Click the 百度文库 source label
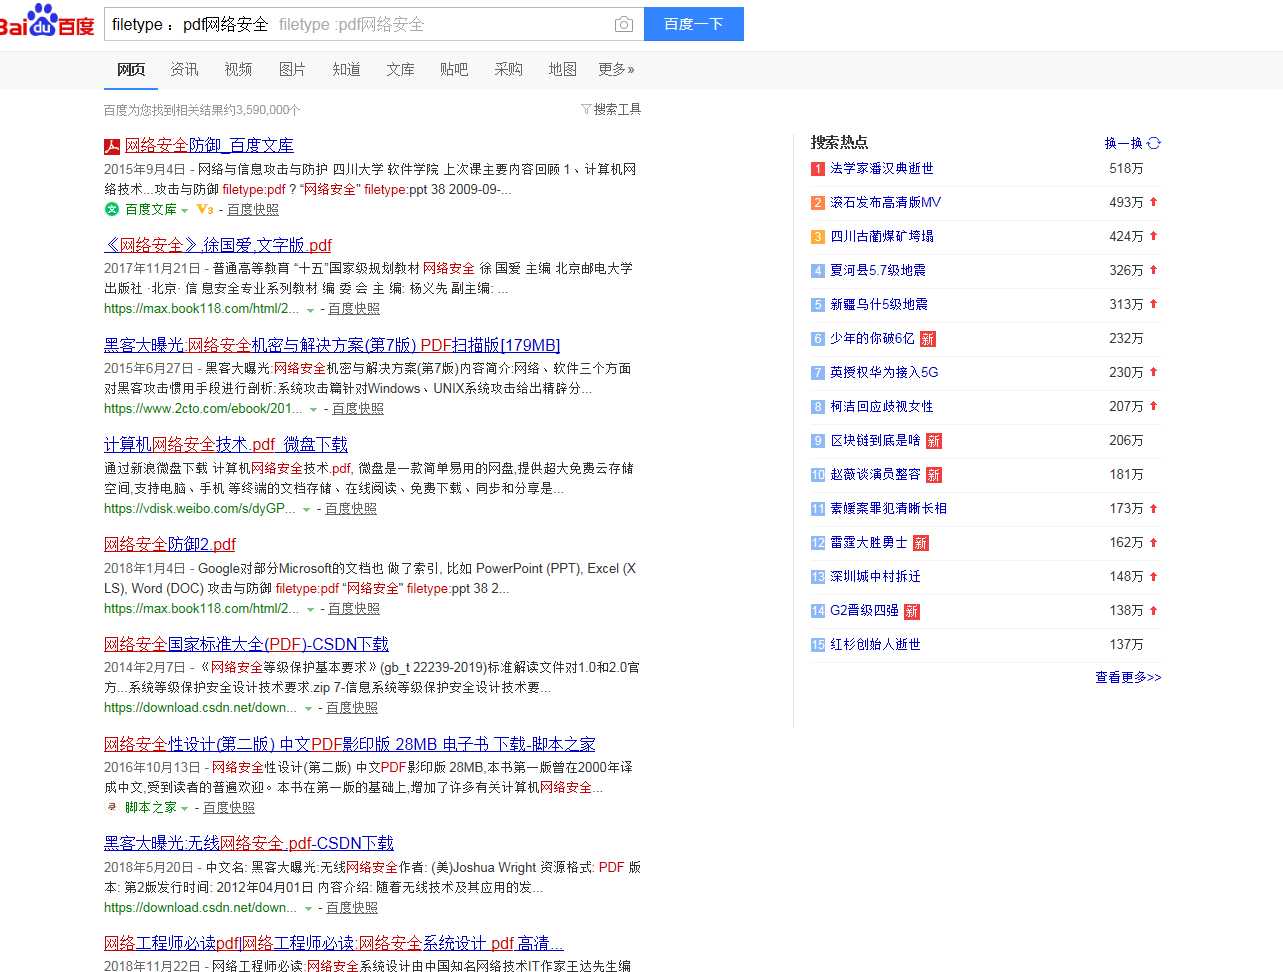 [151, 209]
